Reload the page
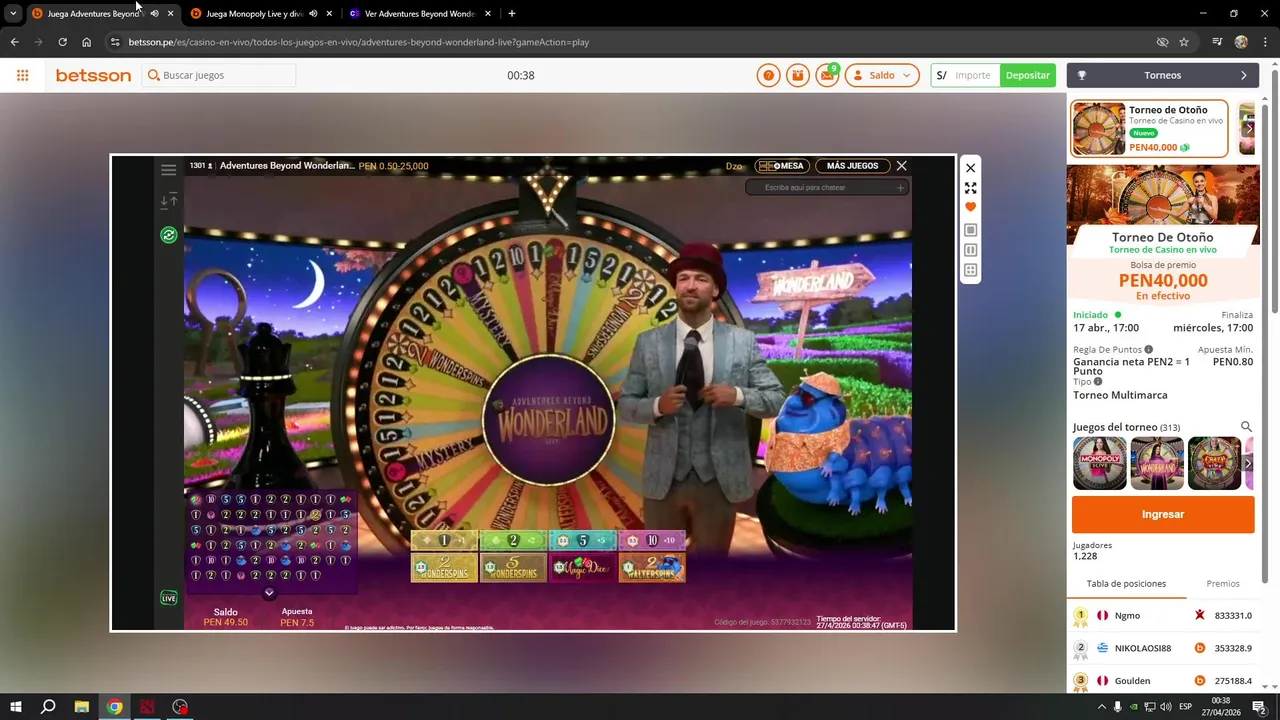This screenshot has height=720, width=1280. click(x=62, y=42)
